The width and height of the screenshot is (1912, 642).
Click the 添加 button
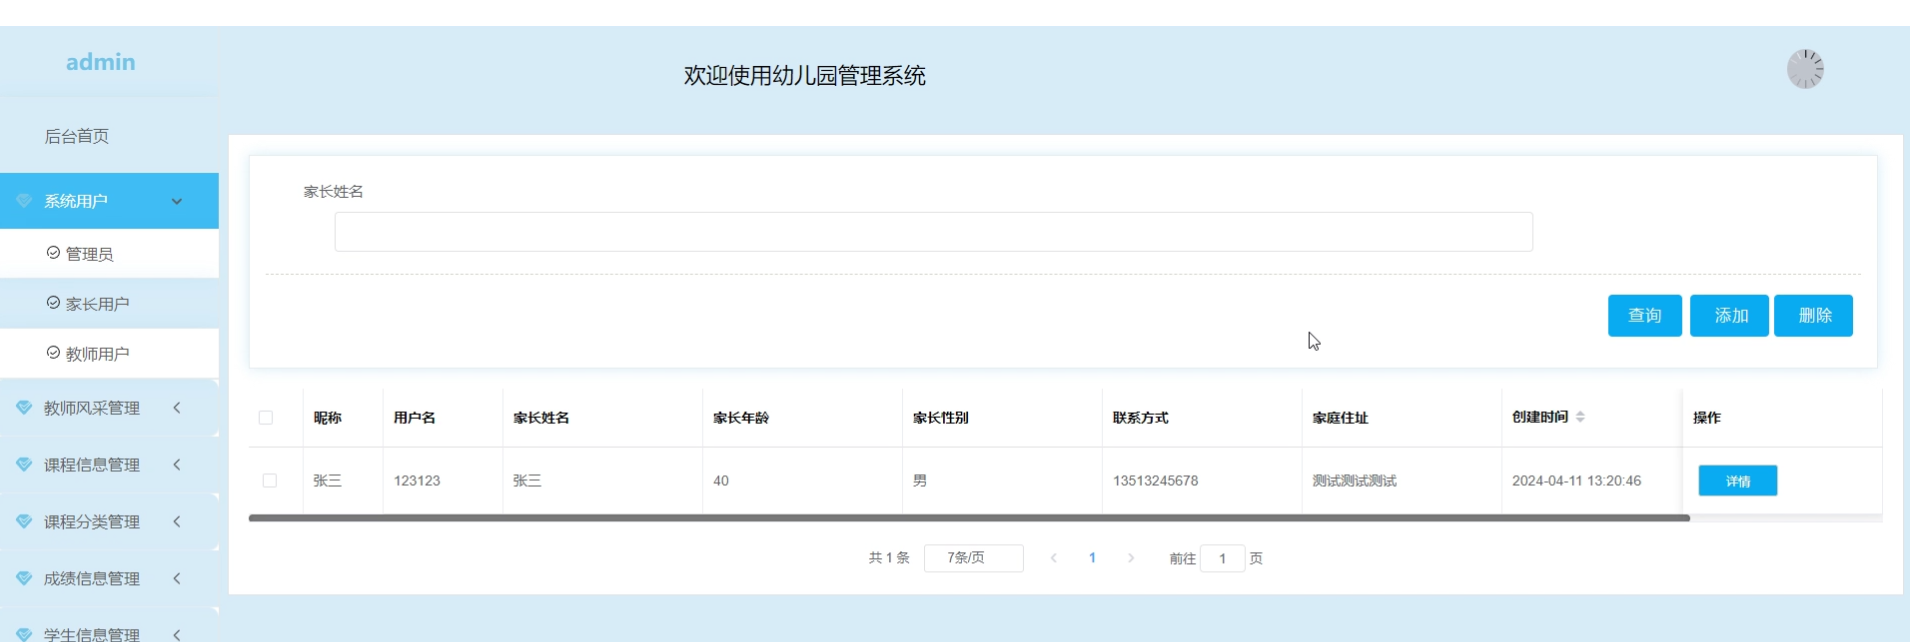[x=1730, y=316]
